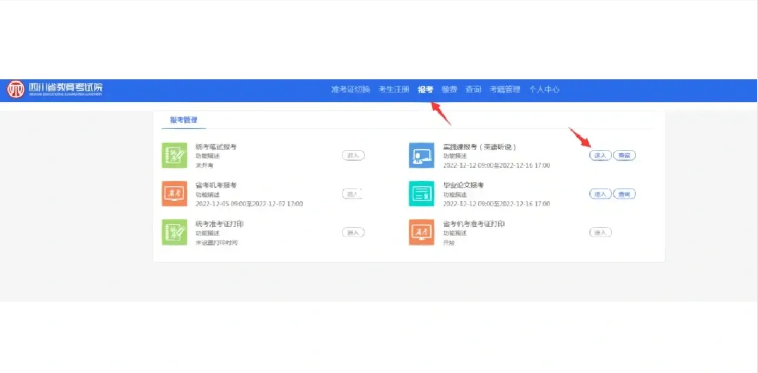This screenshot has height=373, width=758.
Task: Open the 考籍管理 menu item
Action: [x=505, y=89]
